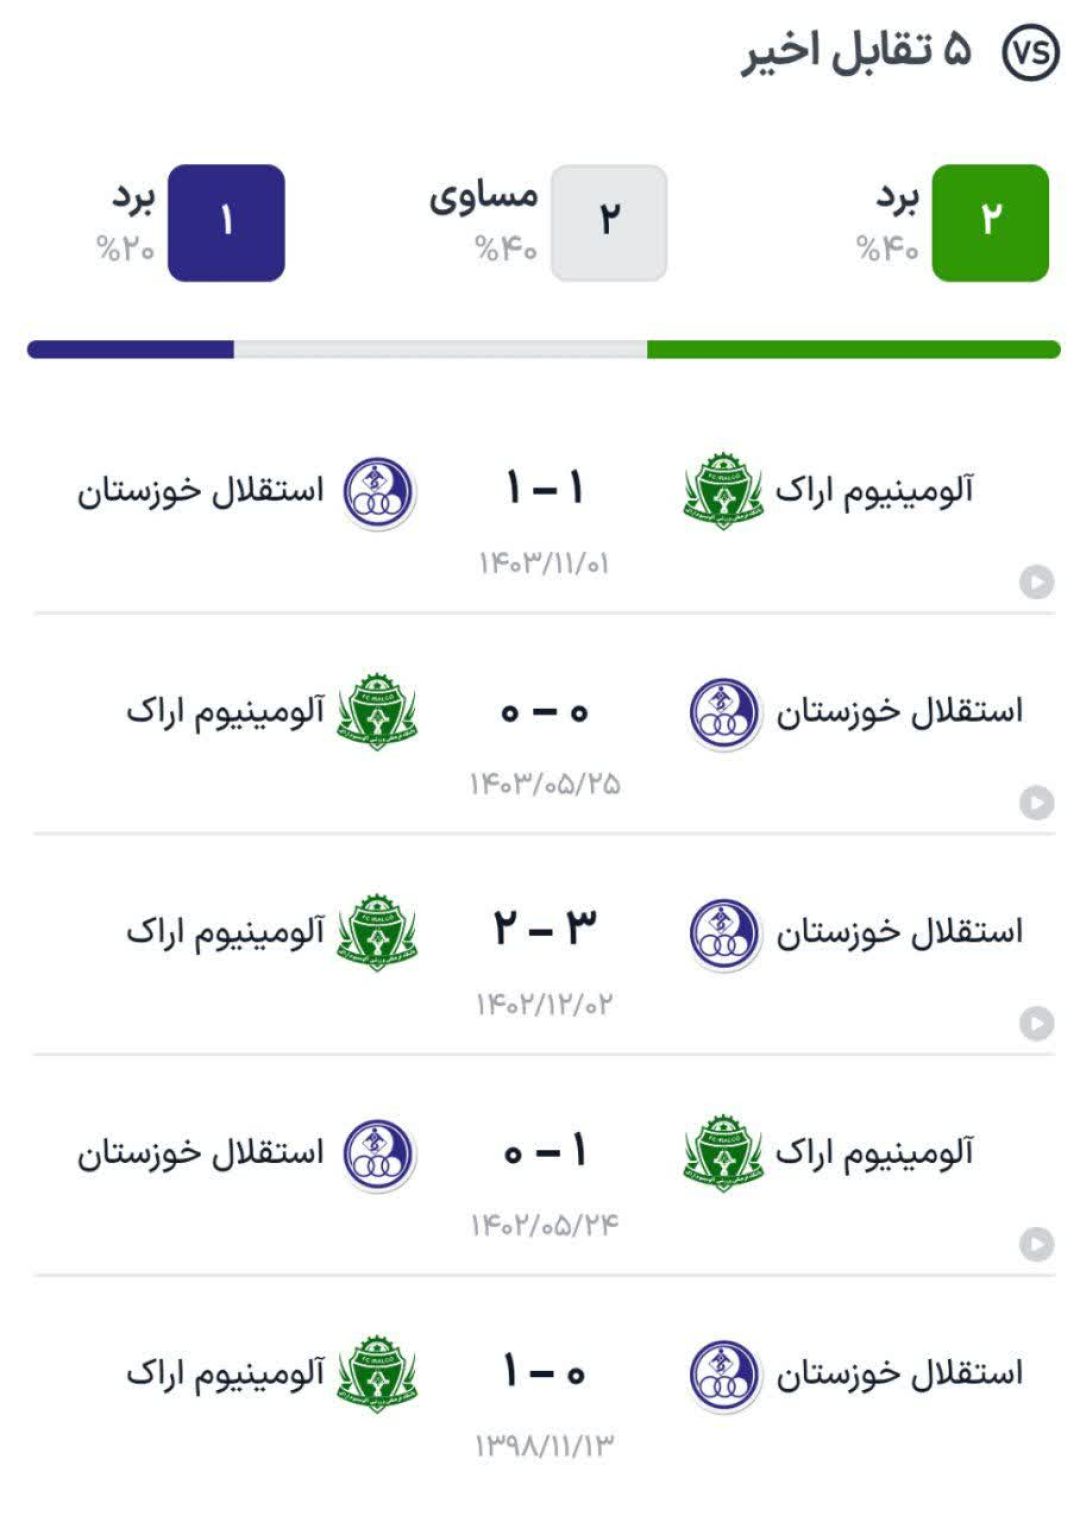Select the gray draws box showing ۲
Viewport: 1080px width, 1522px height.
[x=609, y=223]
